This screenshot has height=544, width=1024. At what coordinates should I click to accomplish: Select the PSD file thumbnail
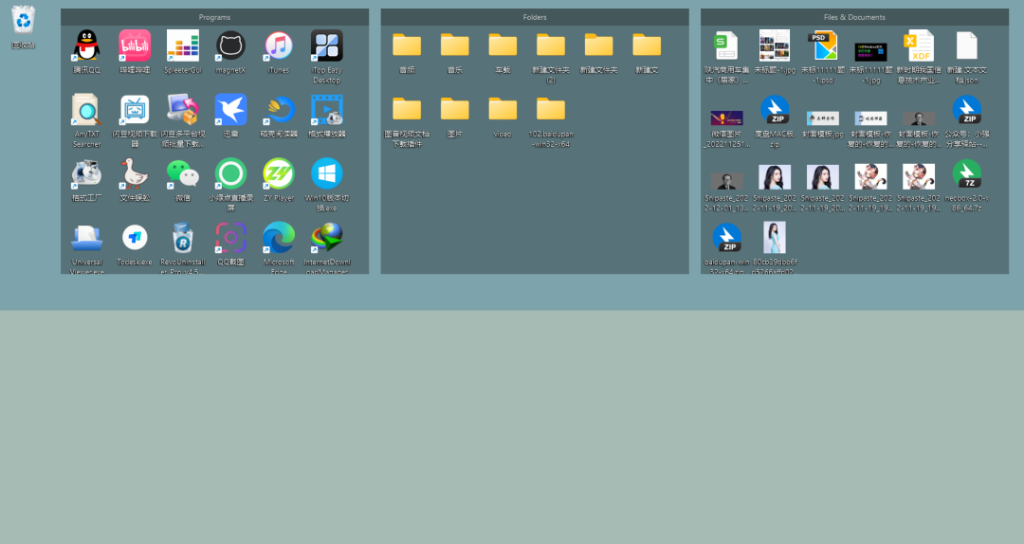[x=822, y=46]
